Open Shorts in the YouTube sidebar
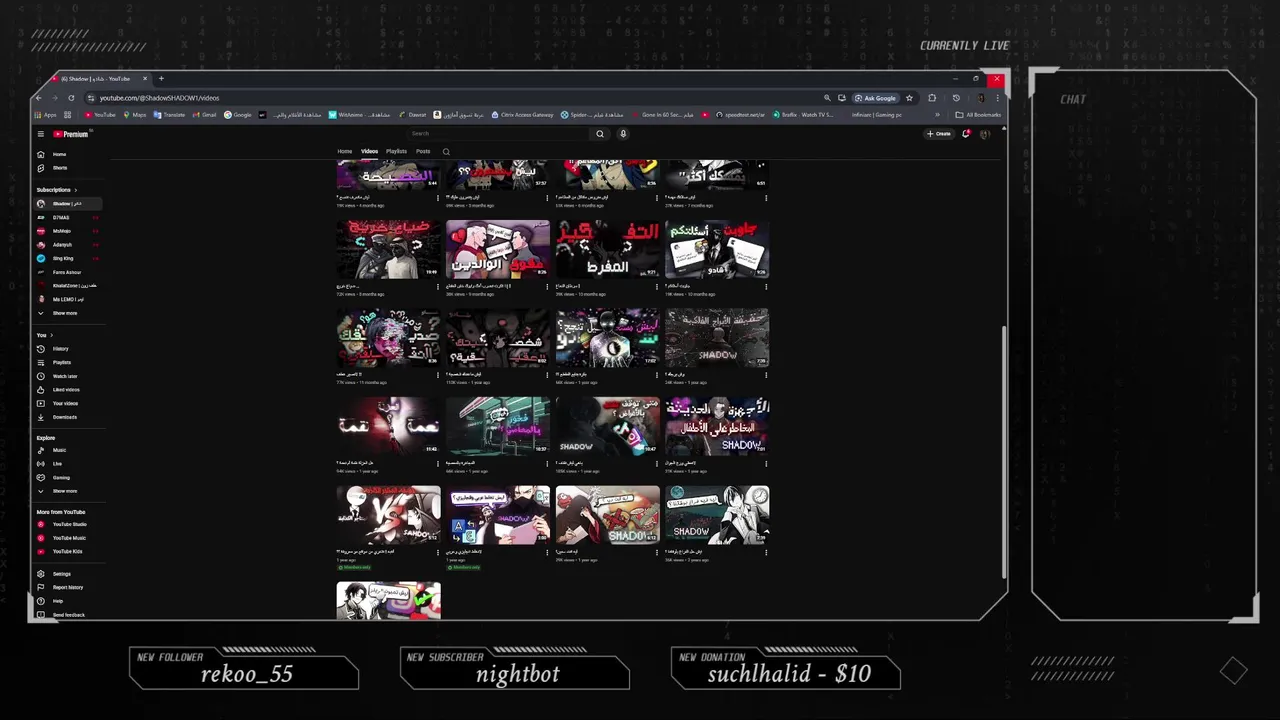1280x720 pixels. (x=68, y=168)
